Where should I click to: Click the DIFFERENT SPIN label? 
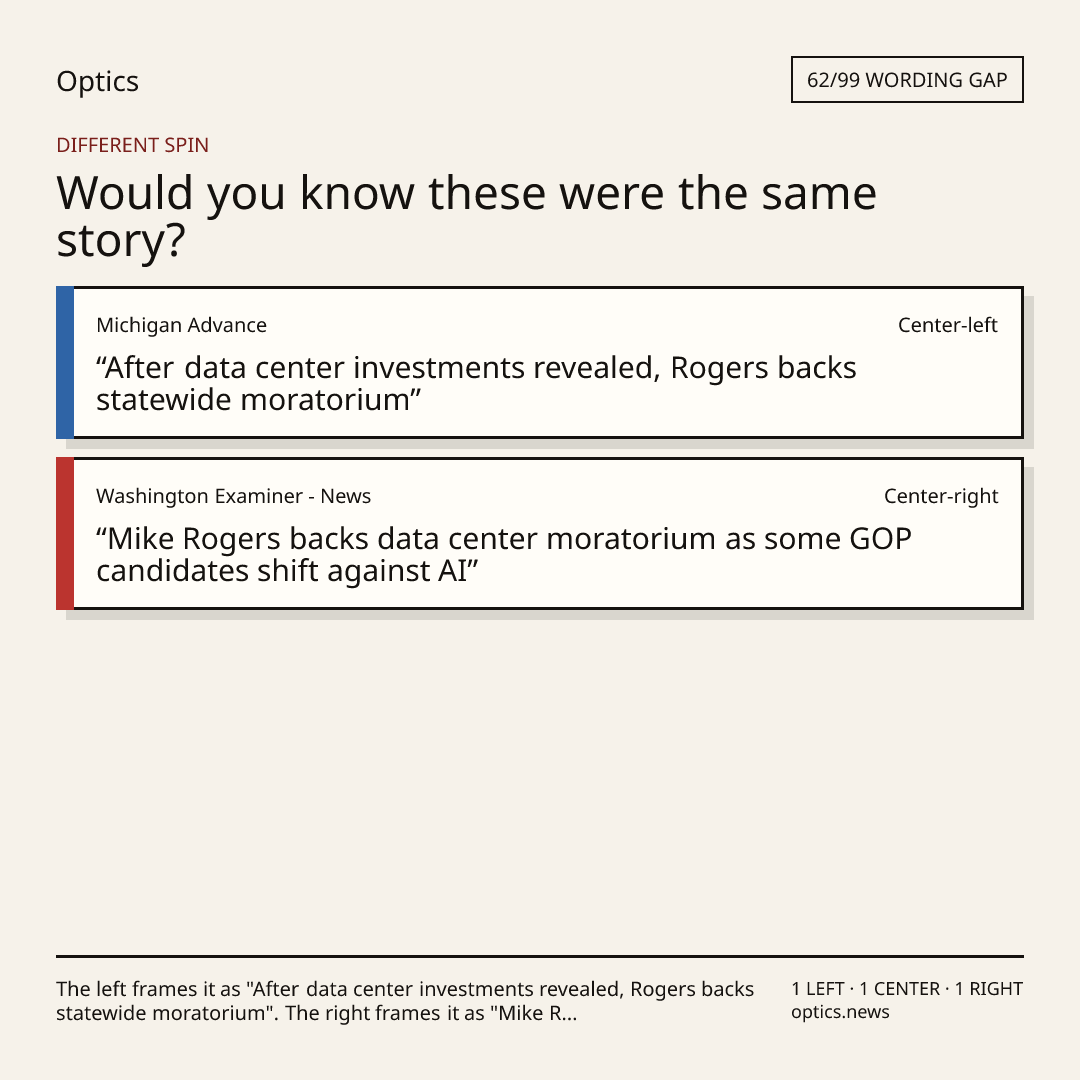132,145
